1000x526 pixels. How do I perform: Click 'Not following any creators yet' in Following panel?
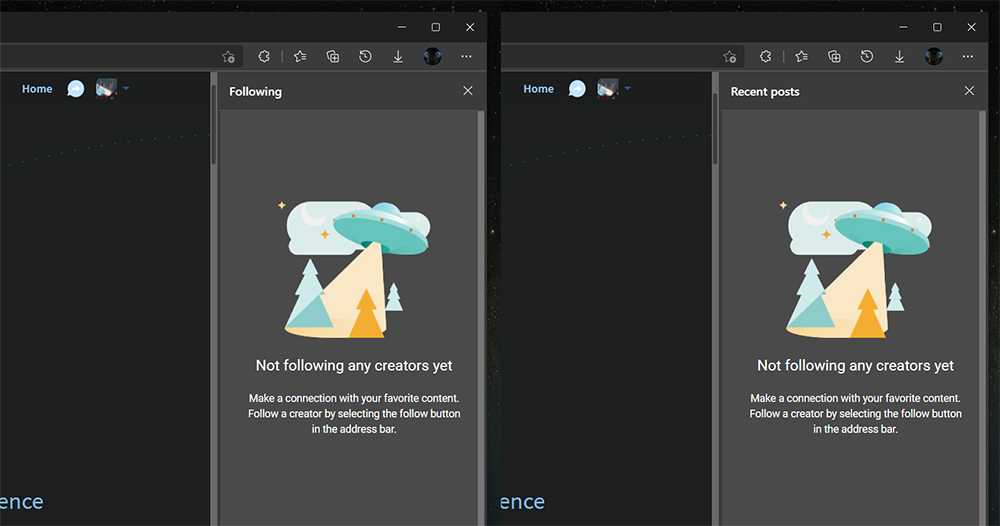(354, 365)
